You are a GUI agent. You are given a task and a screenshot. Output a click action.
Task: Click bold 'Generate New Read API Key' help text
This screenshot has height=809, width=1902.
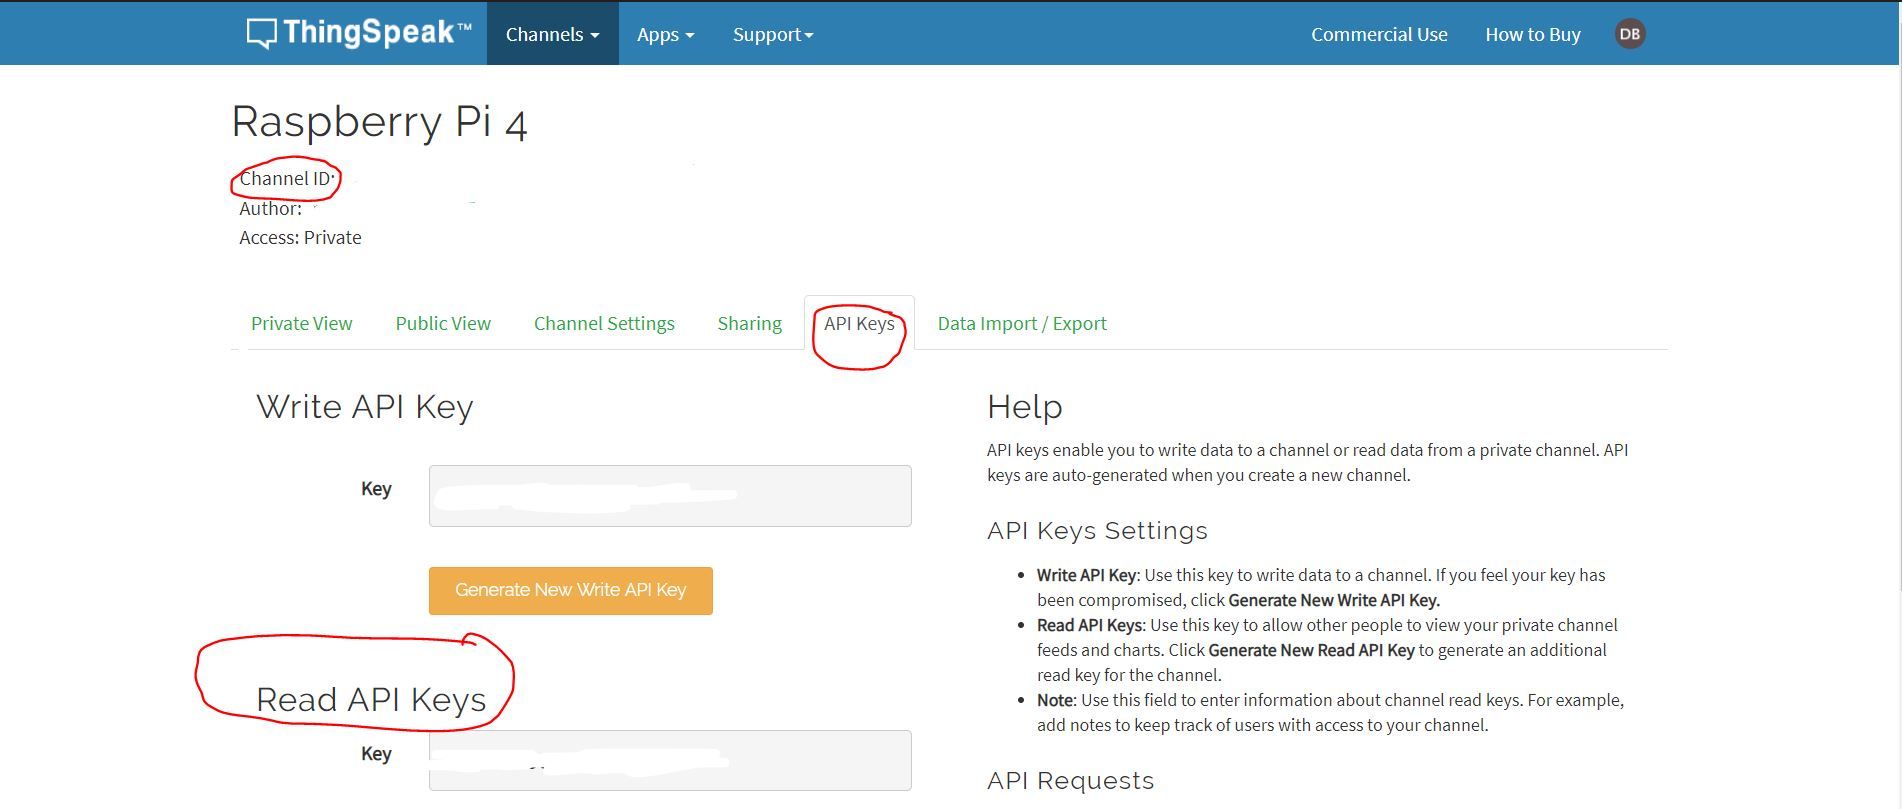pos(1311,650)
